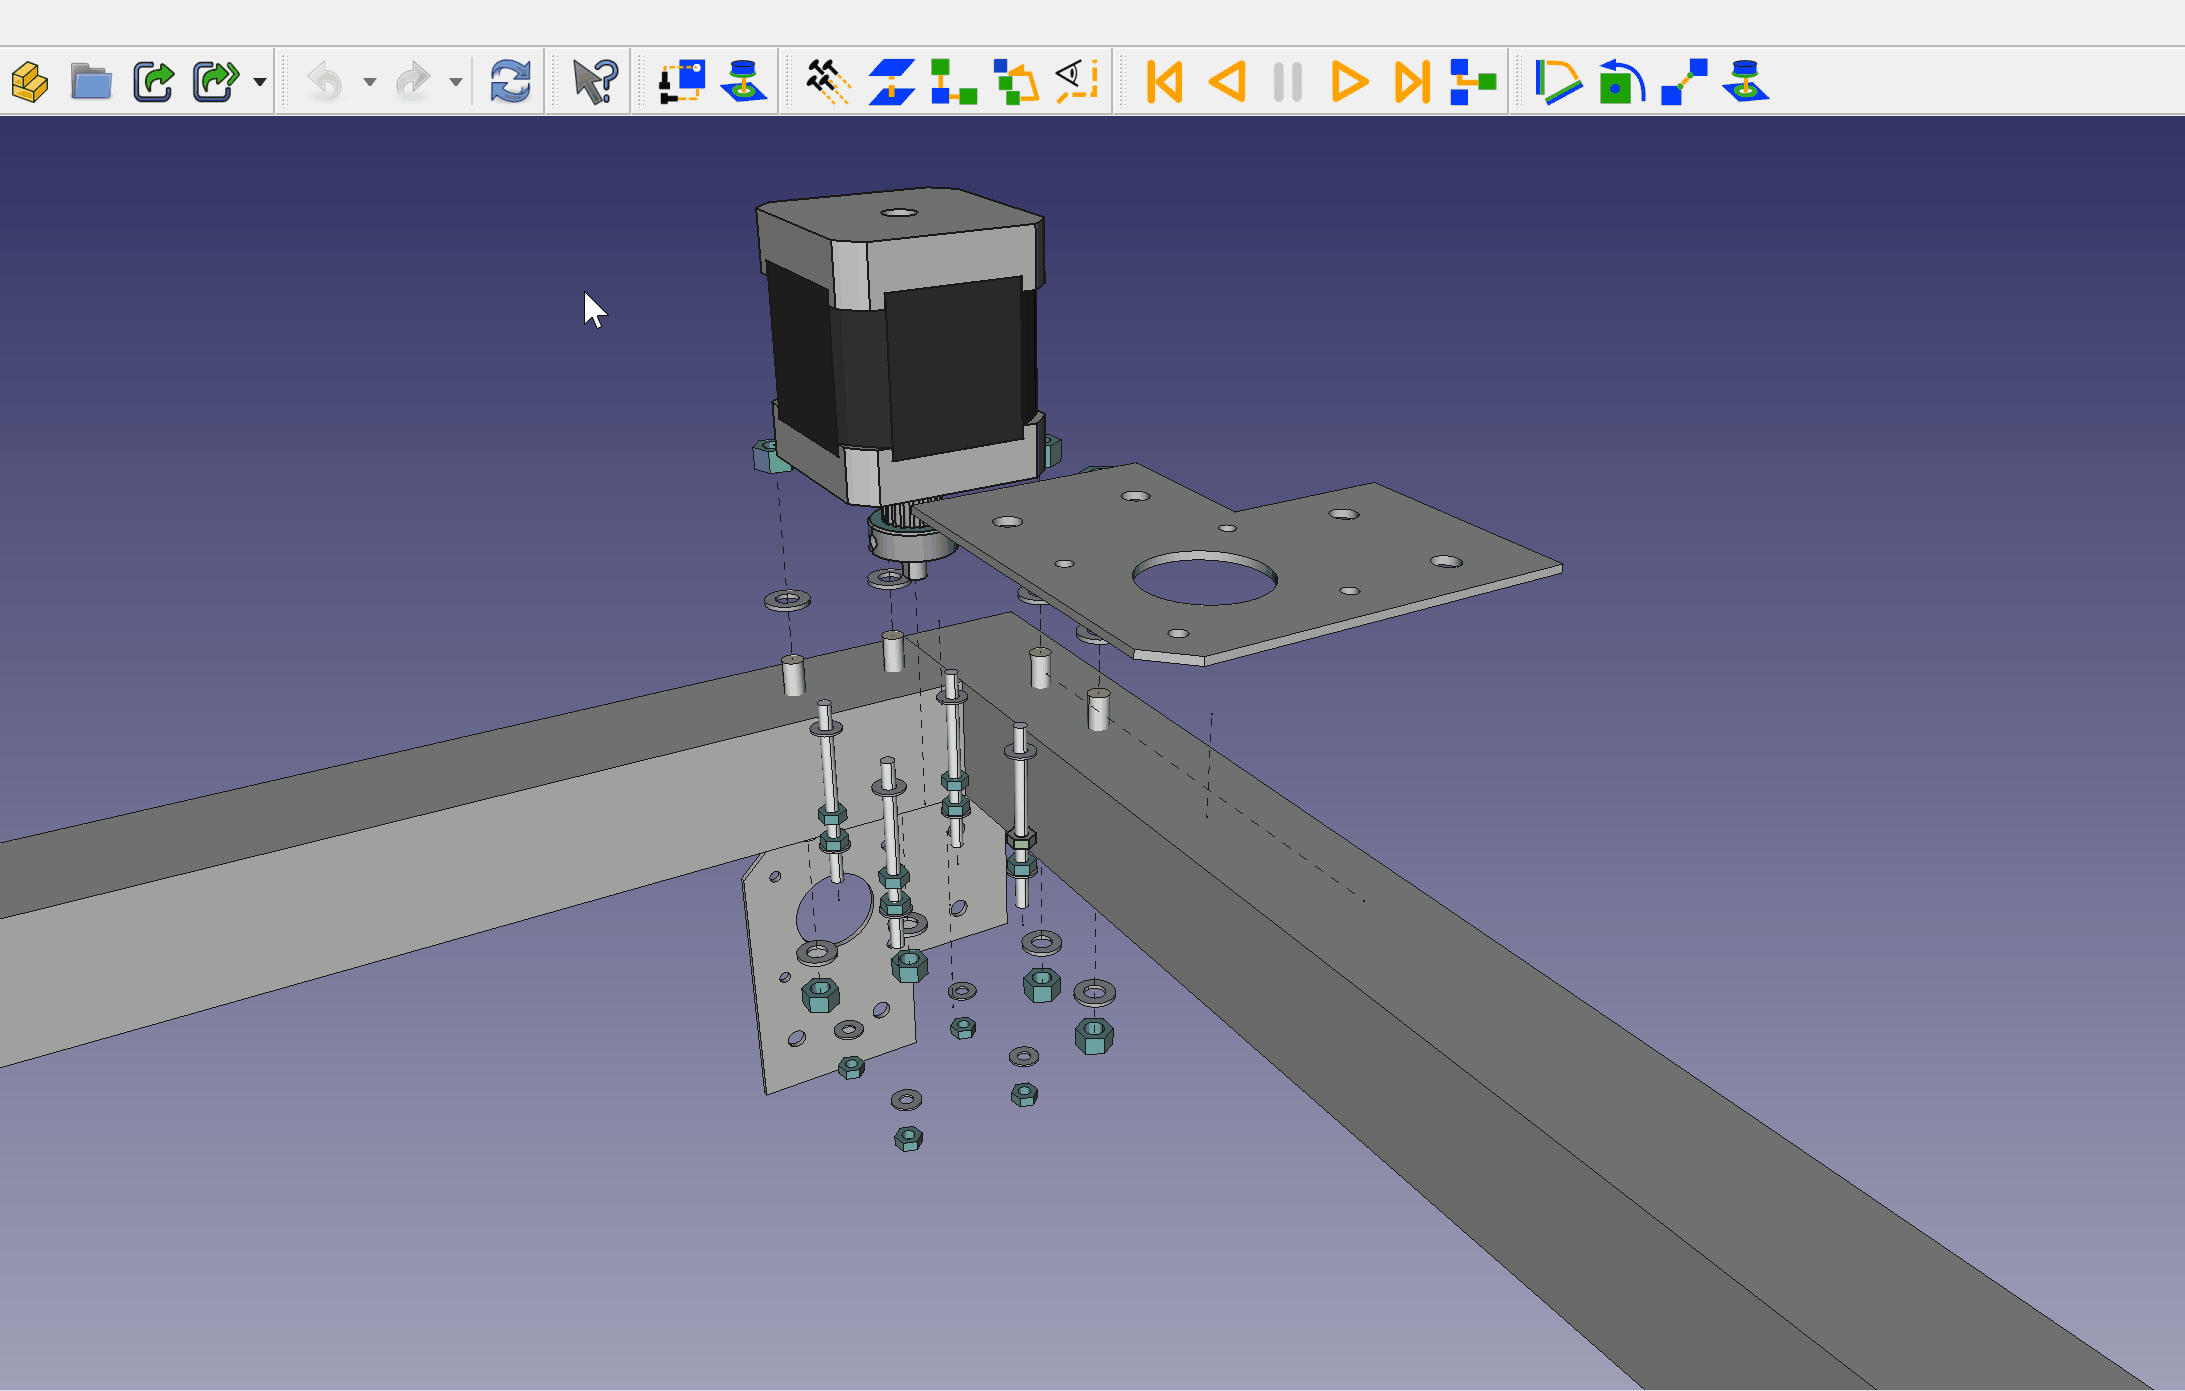The image size is (2185, 1391).
Task: Click the two blue parallel planes icon
Action: coord(891,82)
